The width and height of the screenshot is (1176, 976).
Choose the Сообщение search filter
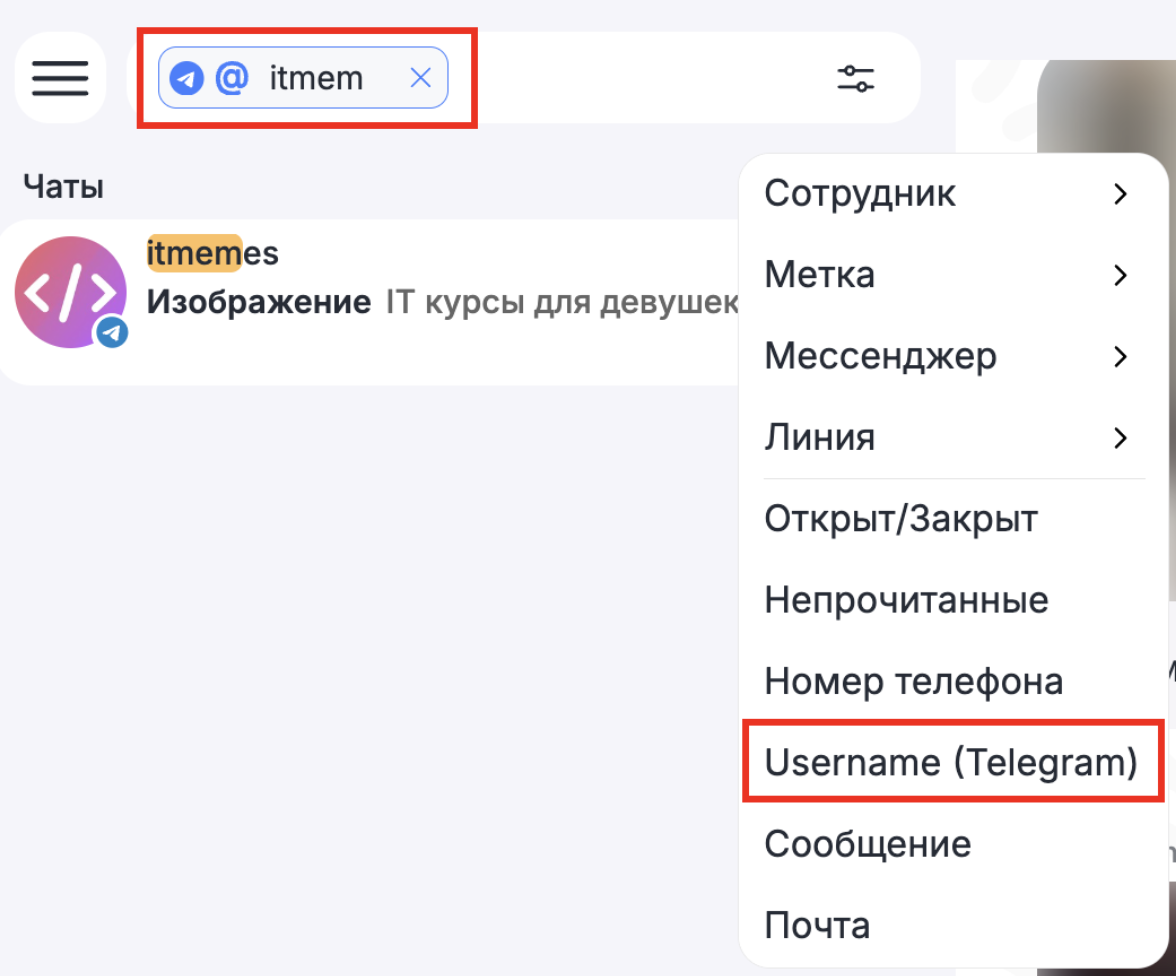[867, 844]
